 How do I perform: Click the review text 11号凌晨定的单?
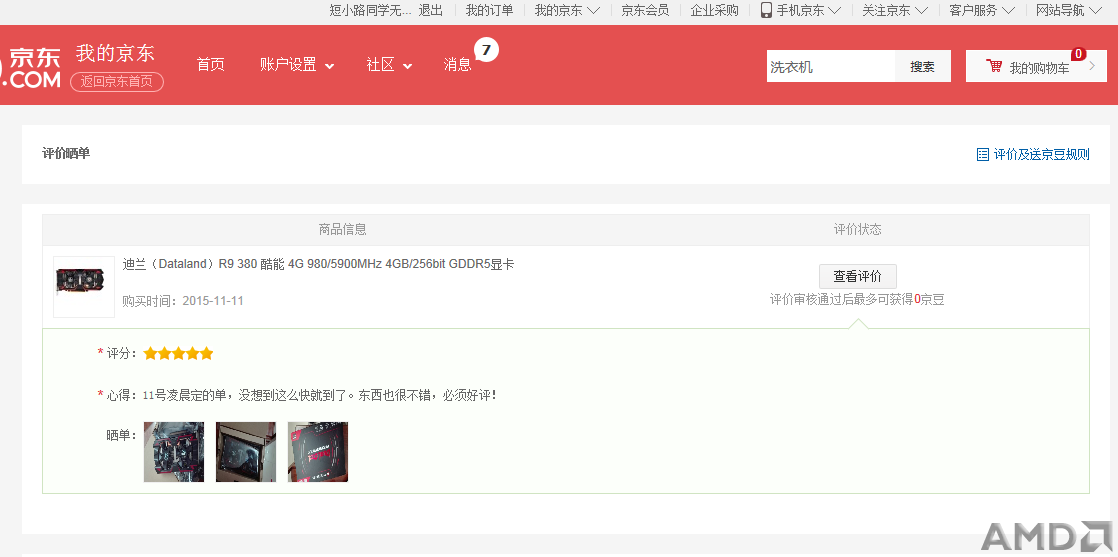185,394
